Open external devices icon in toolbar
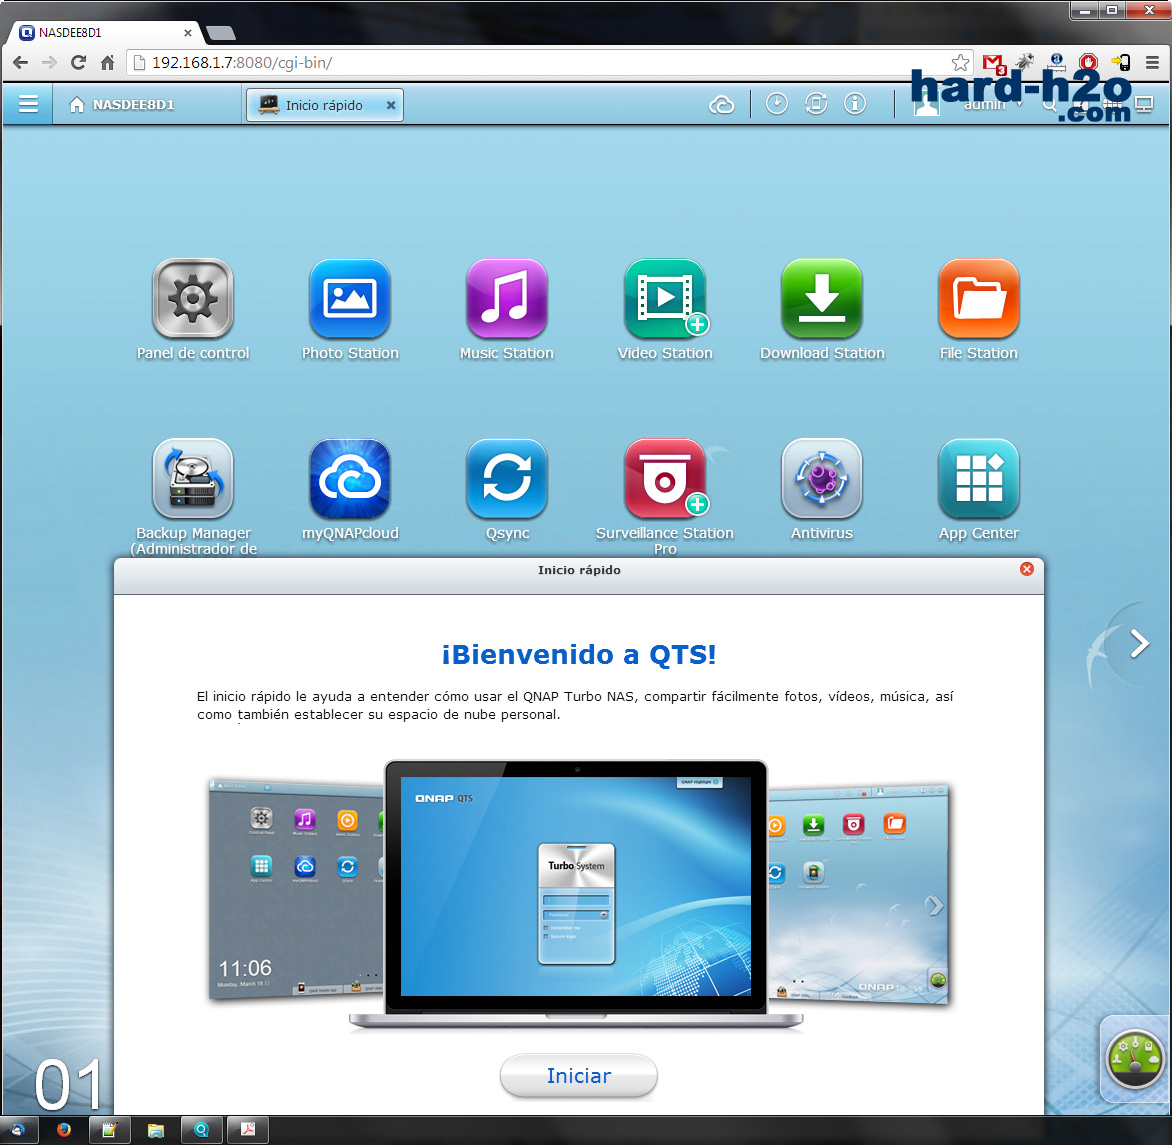 [815, 103]
